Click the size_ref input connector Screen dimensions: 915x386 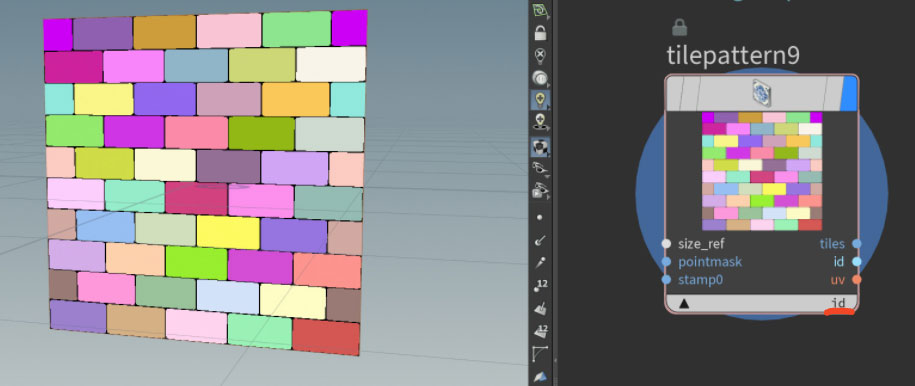tap(666, 244)
